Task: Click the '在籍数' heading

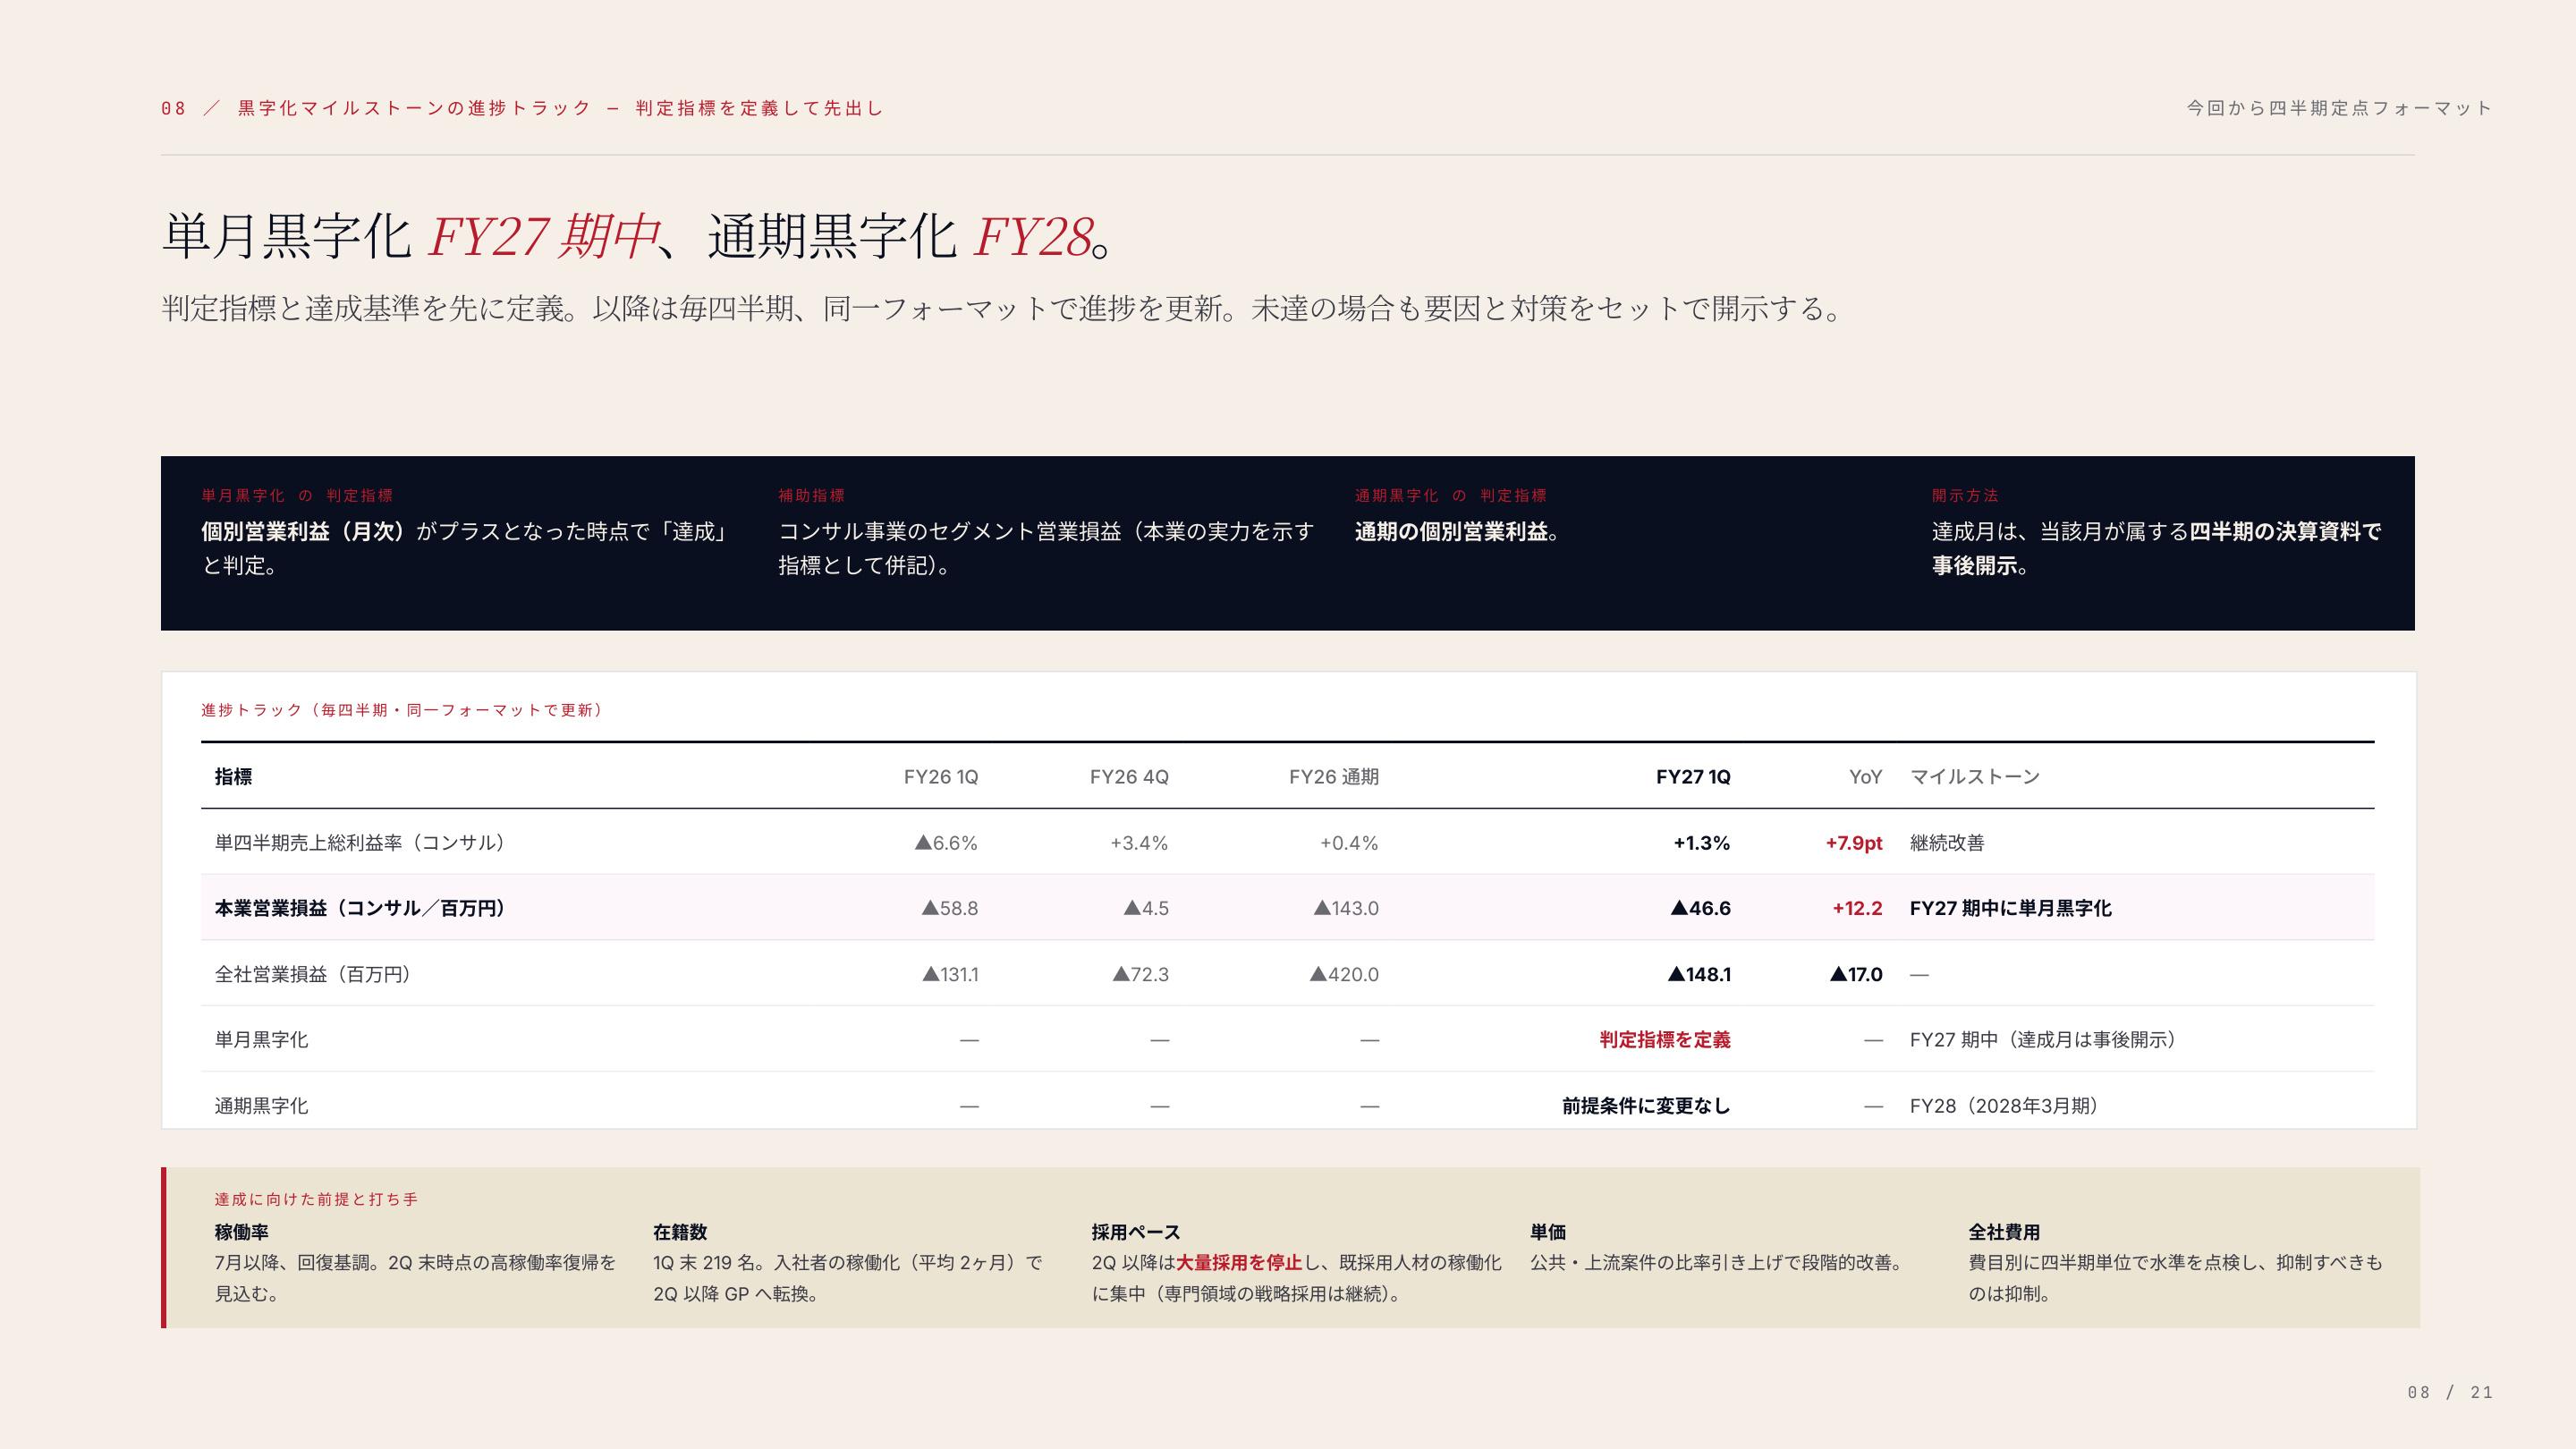Action: 680,1232
